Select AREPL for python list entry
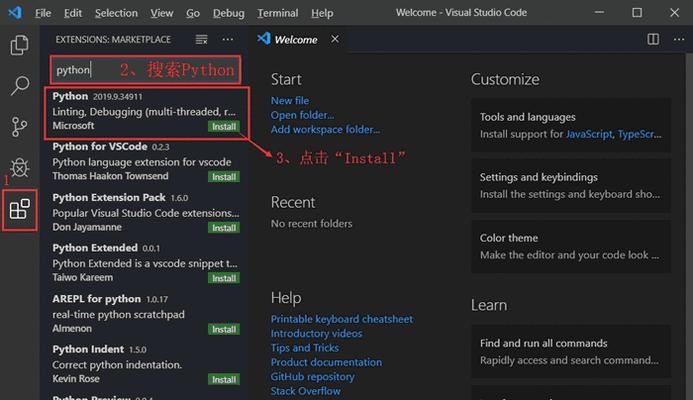This screenshot has width=693, height=400. (146, 316)
